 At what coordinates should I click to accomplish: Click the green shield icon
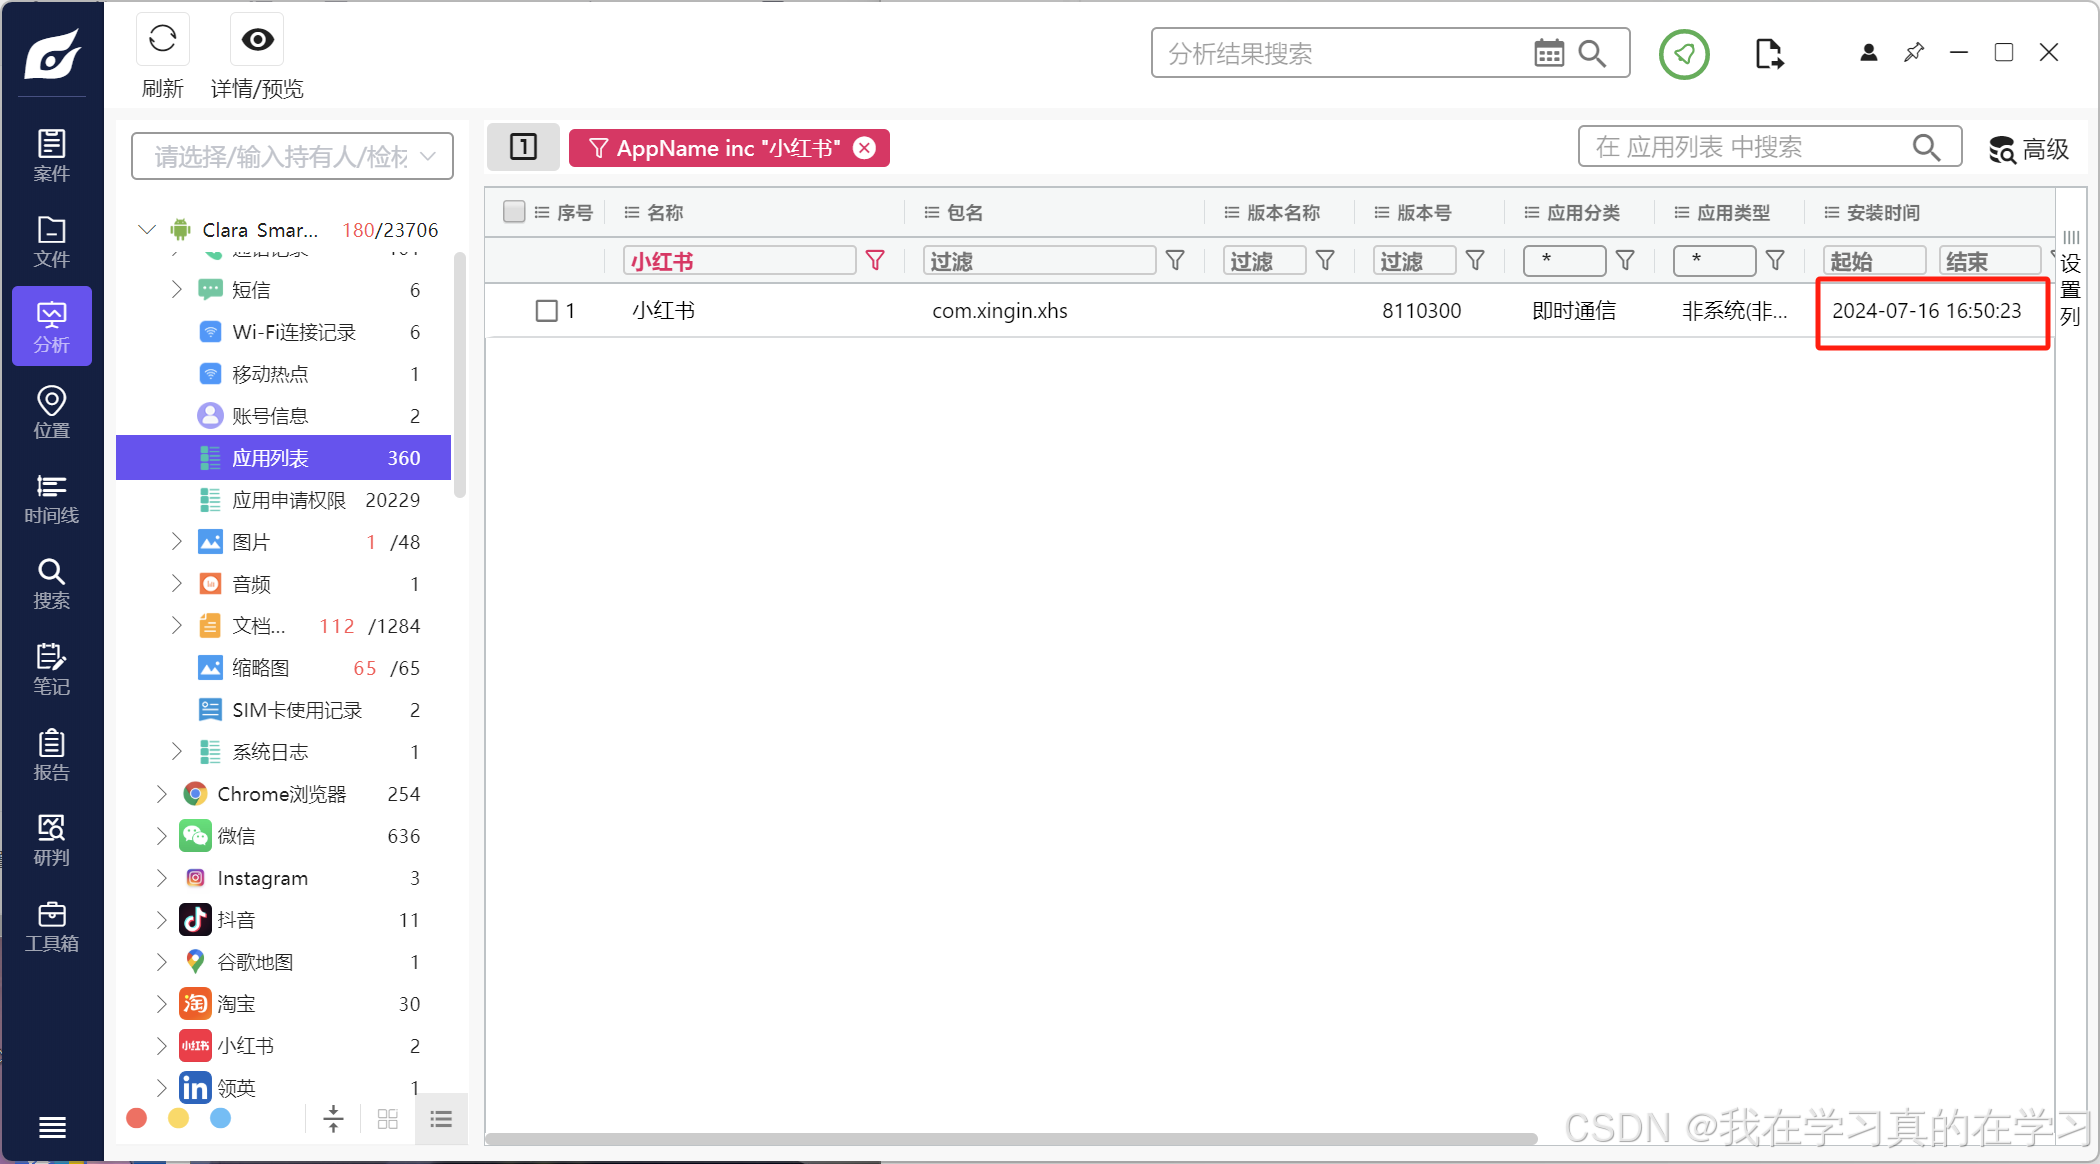pos(1684,53)
